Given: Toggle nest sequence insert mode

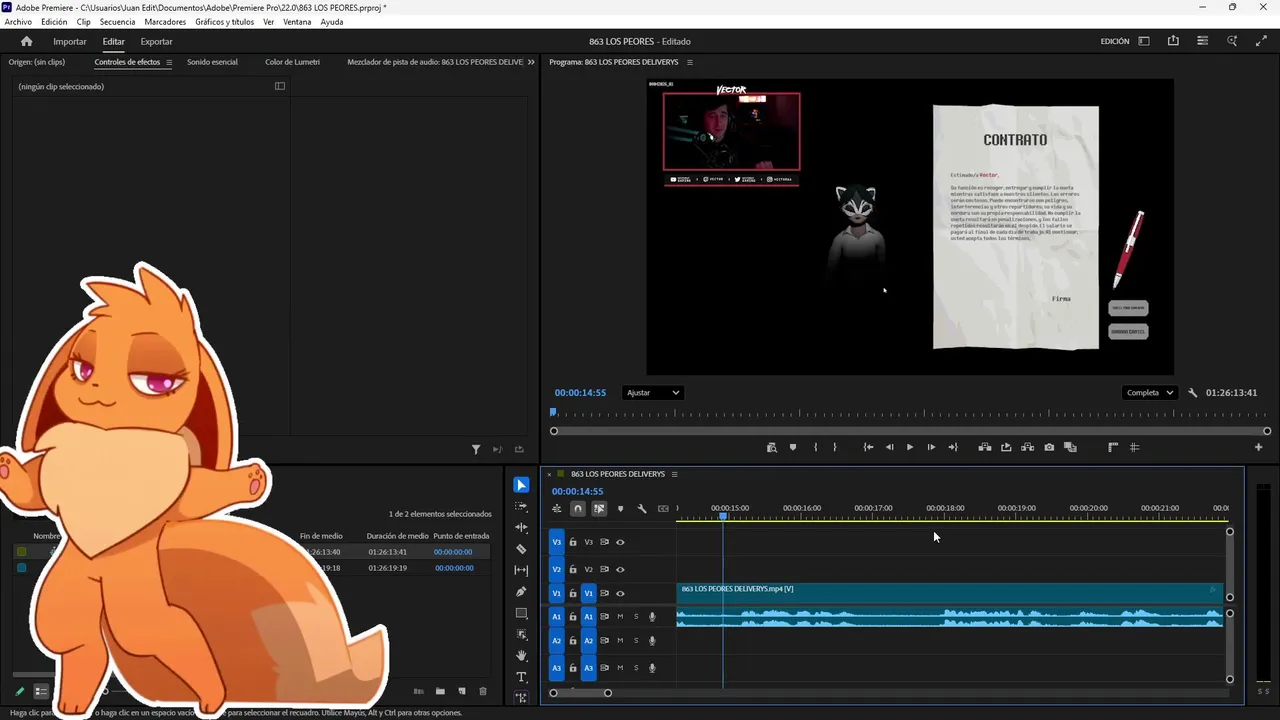Looking at the screenshot, I should [556, 509].
